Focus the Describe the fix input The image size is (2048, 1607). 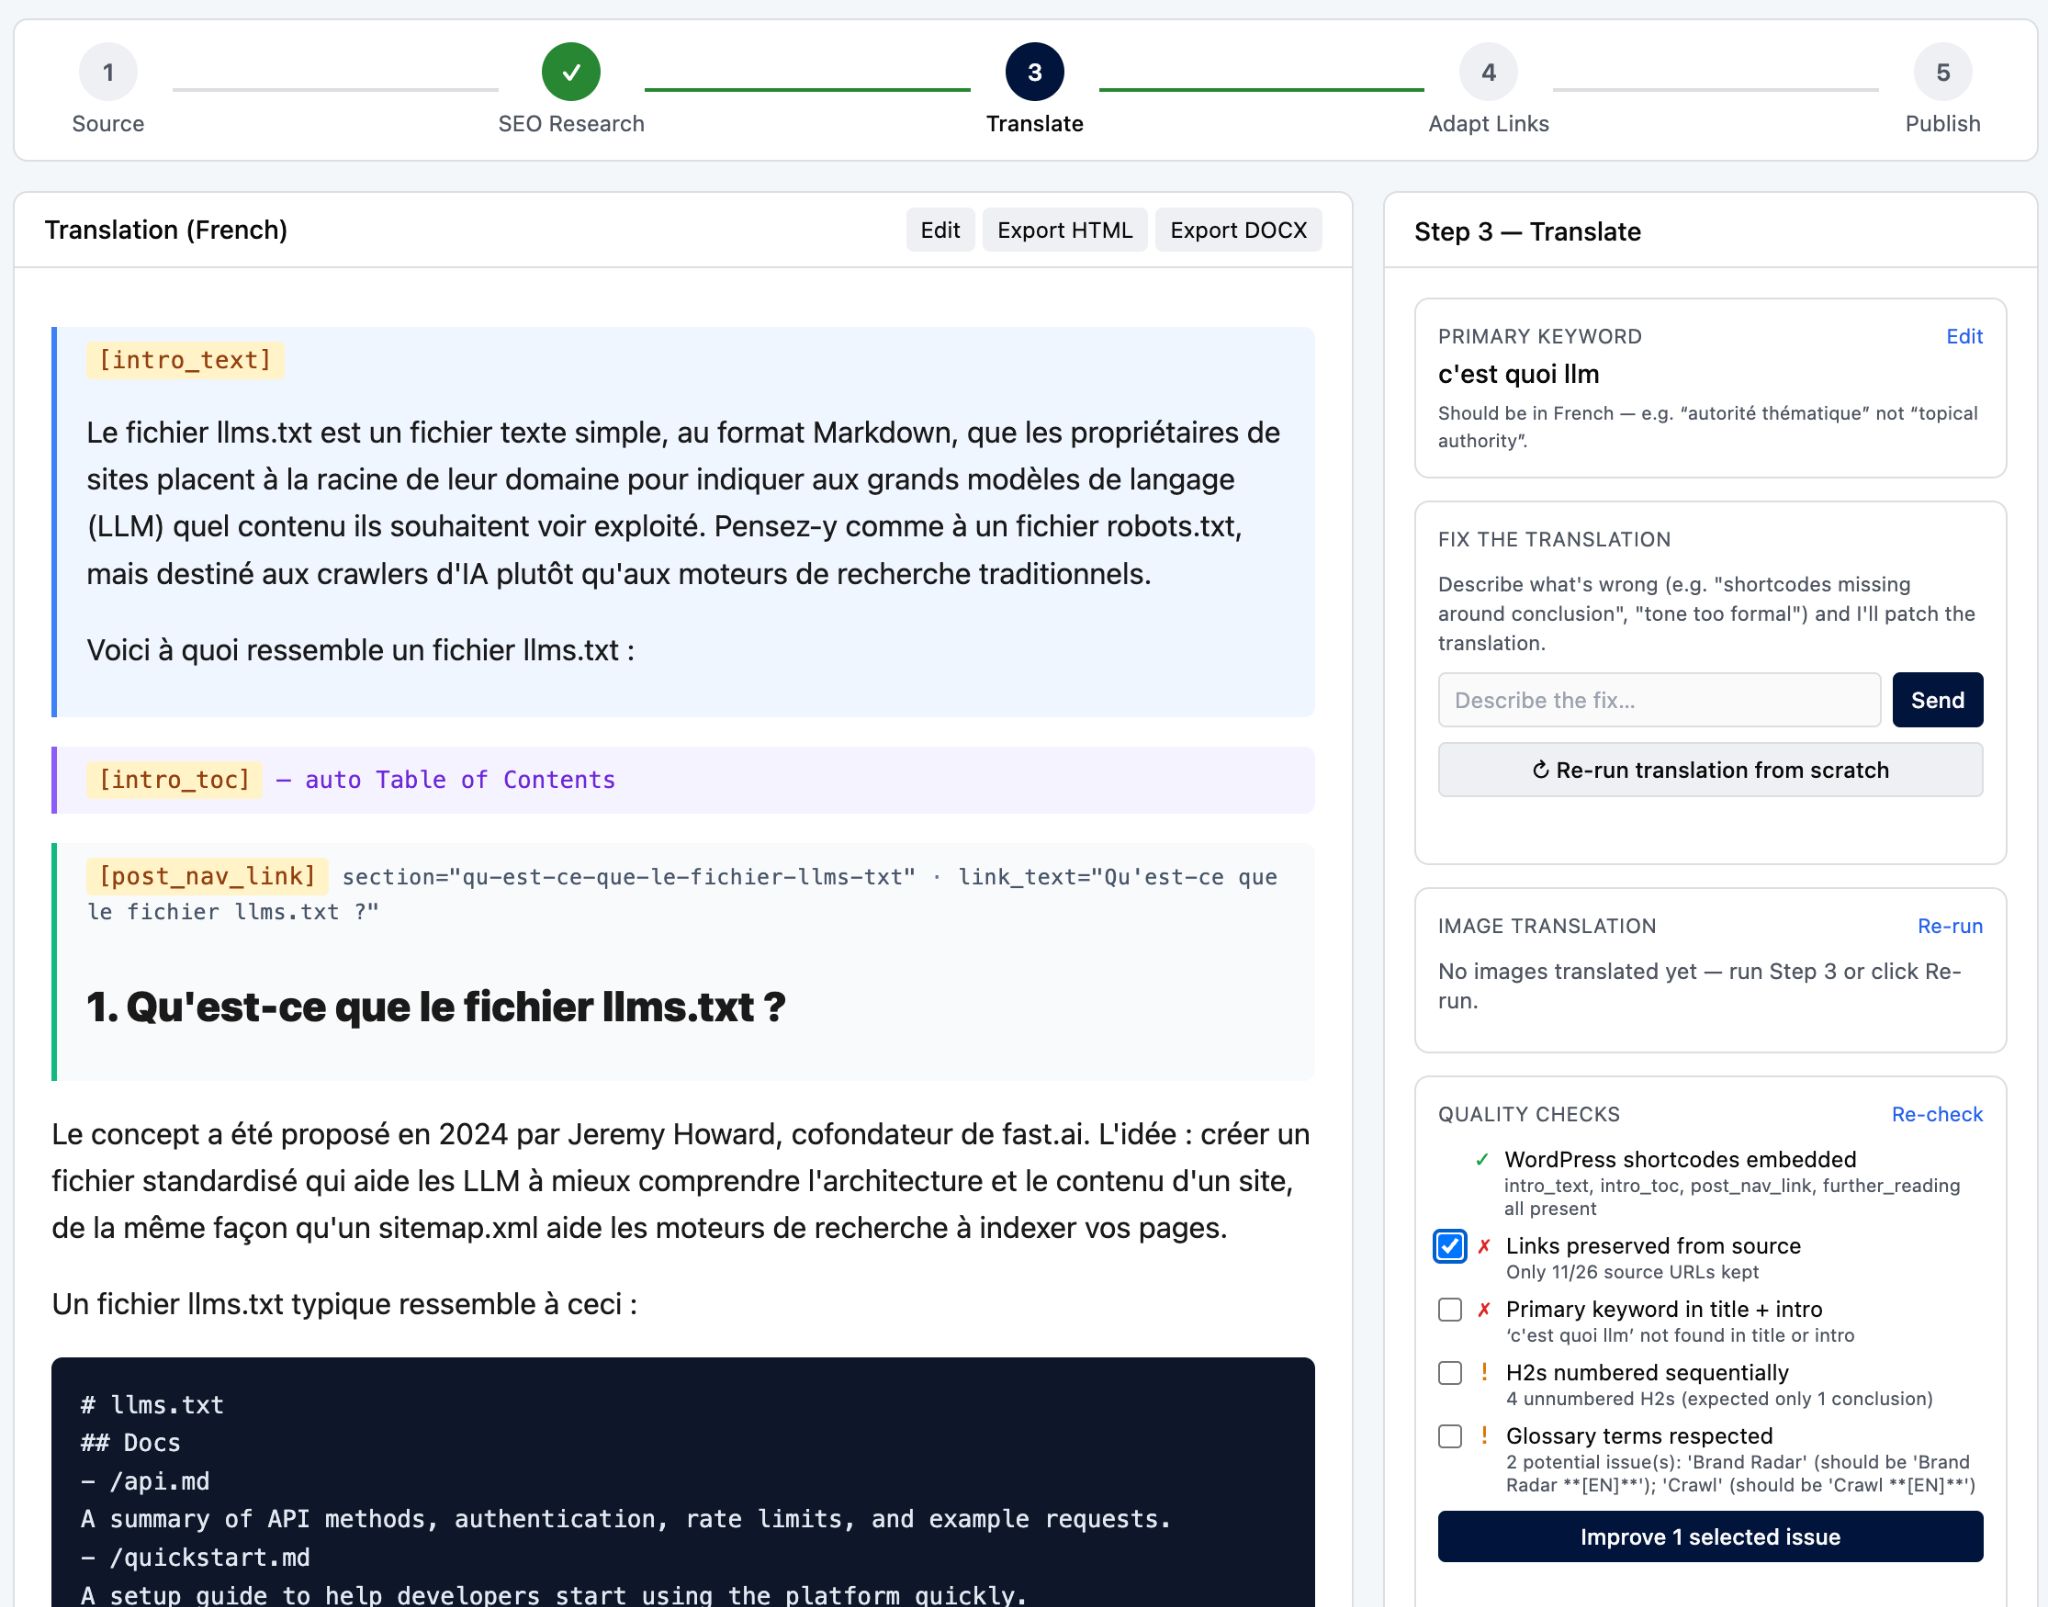tap(1659, 700)
